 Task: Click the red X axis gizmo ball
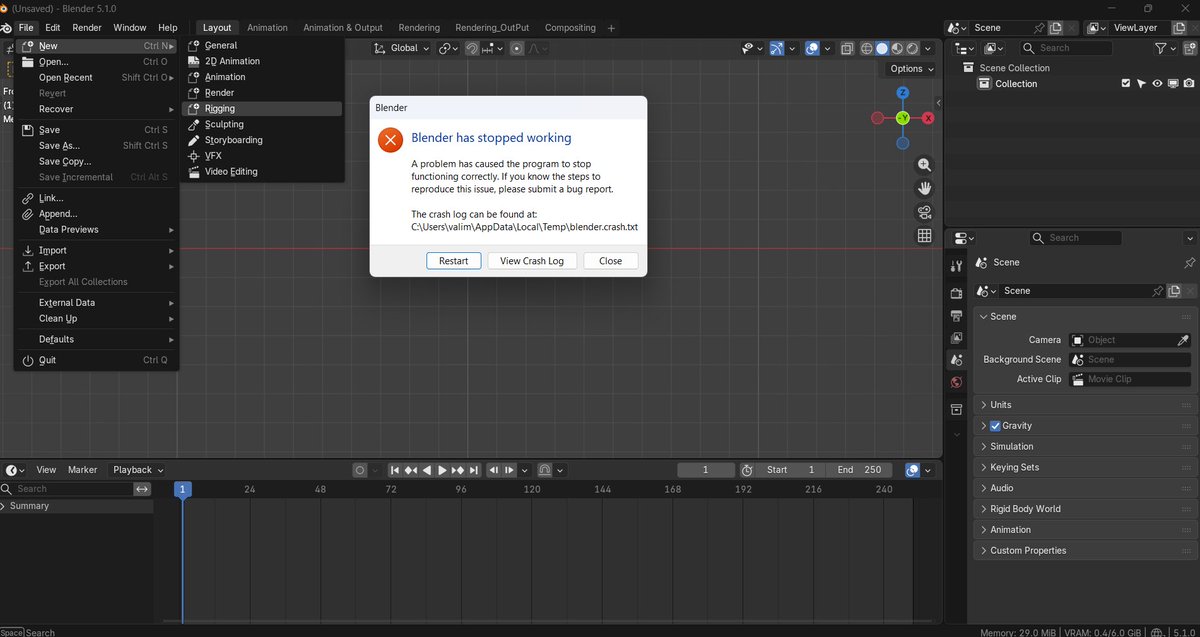[928, 118]
